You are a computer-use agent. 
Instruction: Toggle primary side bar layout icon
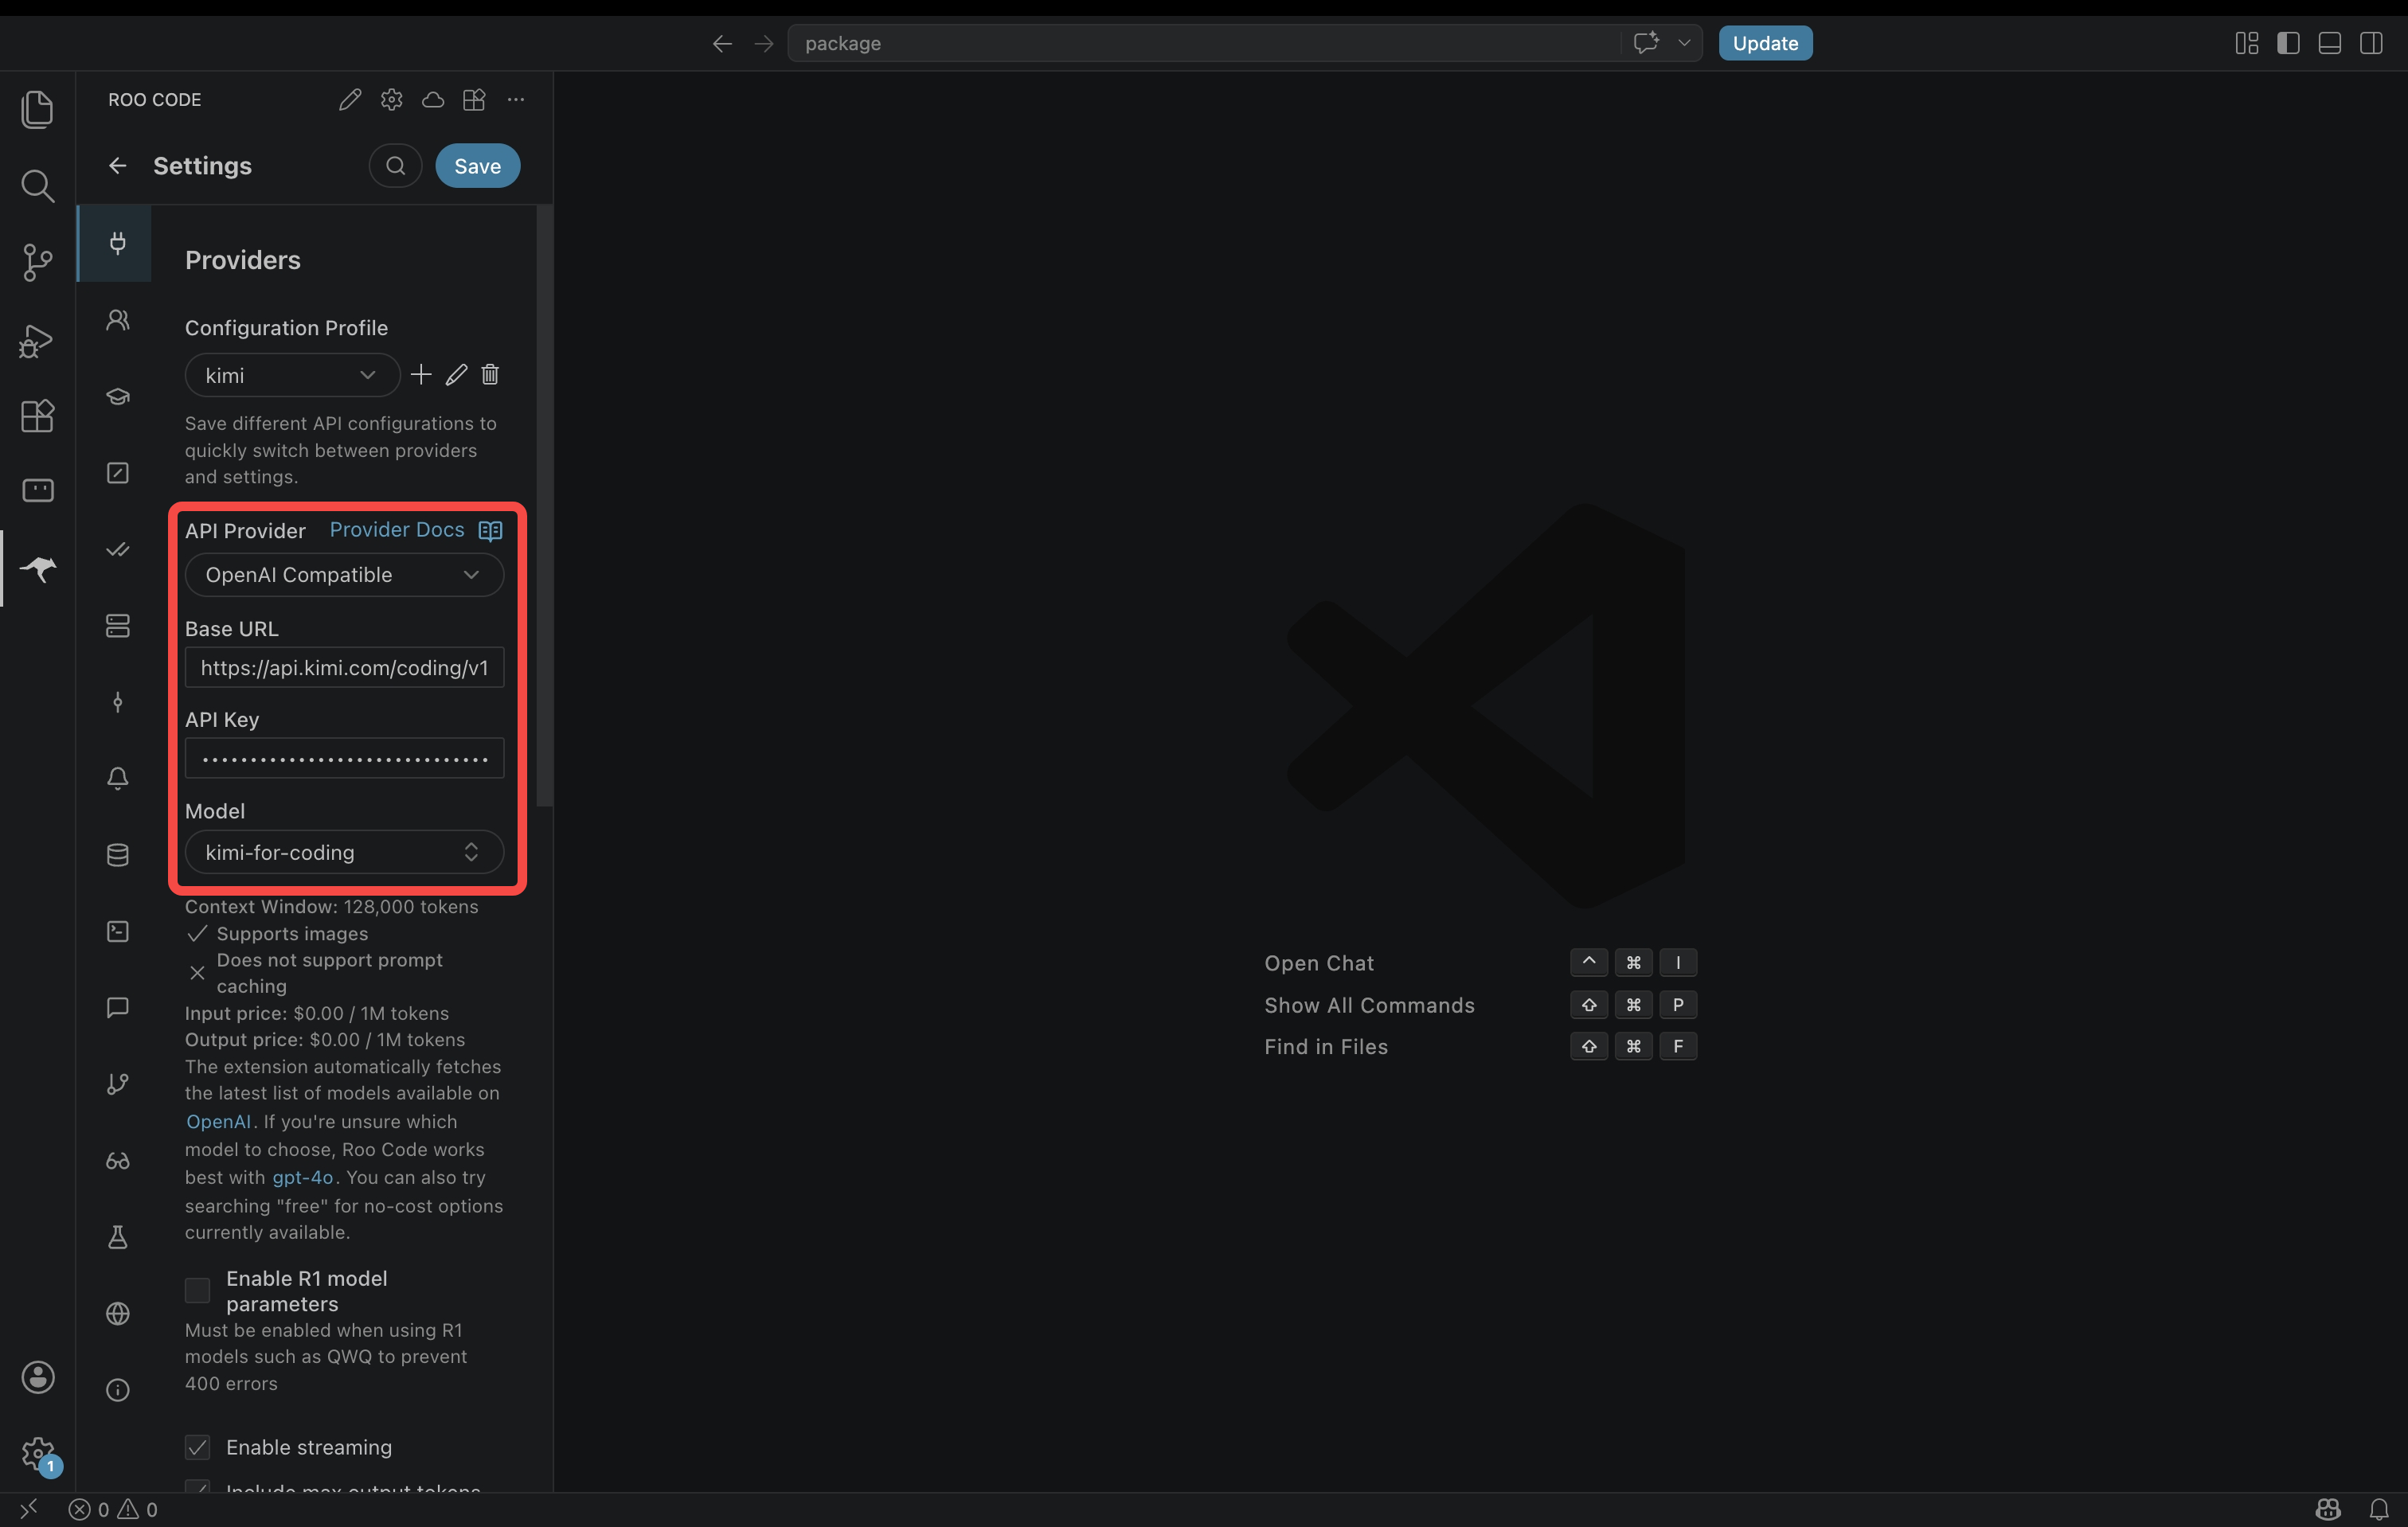tap(2288, 43)
